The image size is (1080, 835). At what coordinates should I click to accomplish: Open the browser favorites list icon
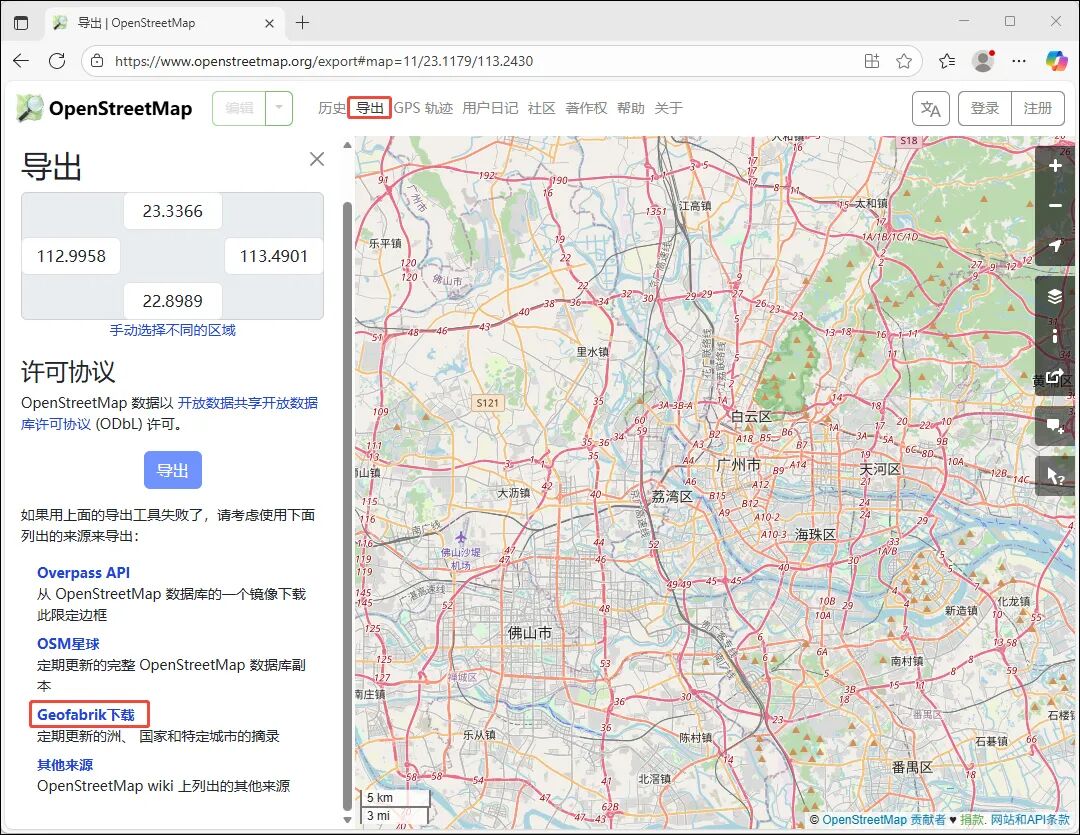(x=947, y=61)
